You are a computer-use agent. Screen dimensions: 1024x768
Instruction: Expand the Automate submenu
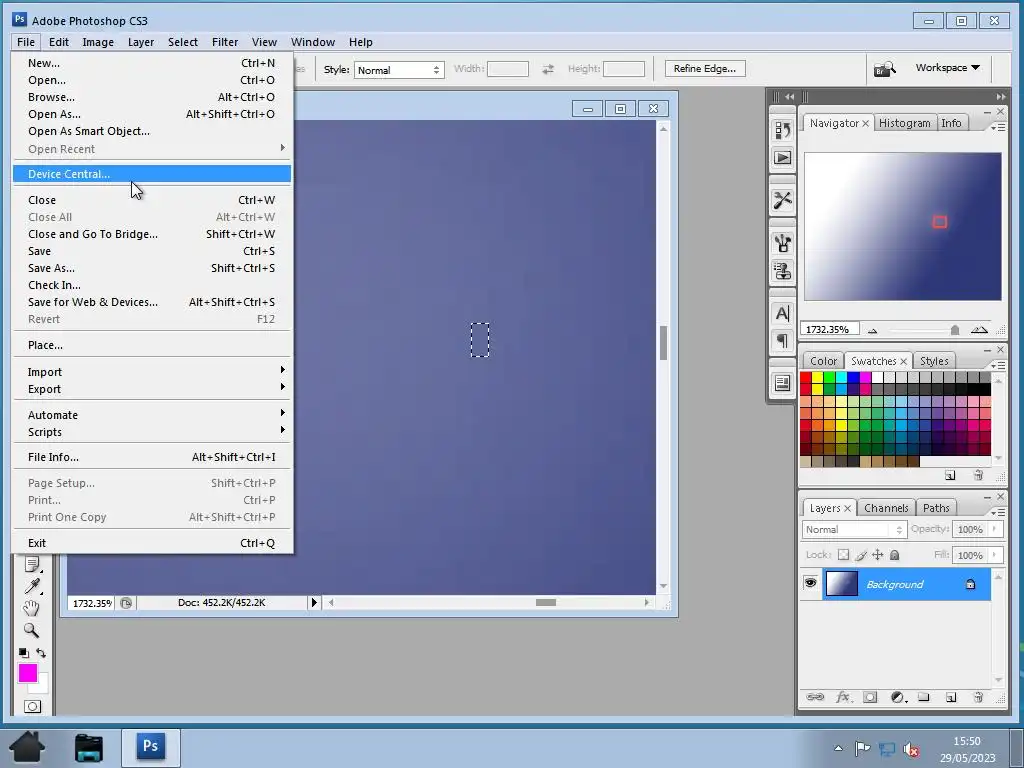click(x=152, y=415)
